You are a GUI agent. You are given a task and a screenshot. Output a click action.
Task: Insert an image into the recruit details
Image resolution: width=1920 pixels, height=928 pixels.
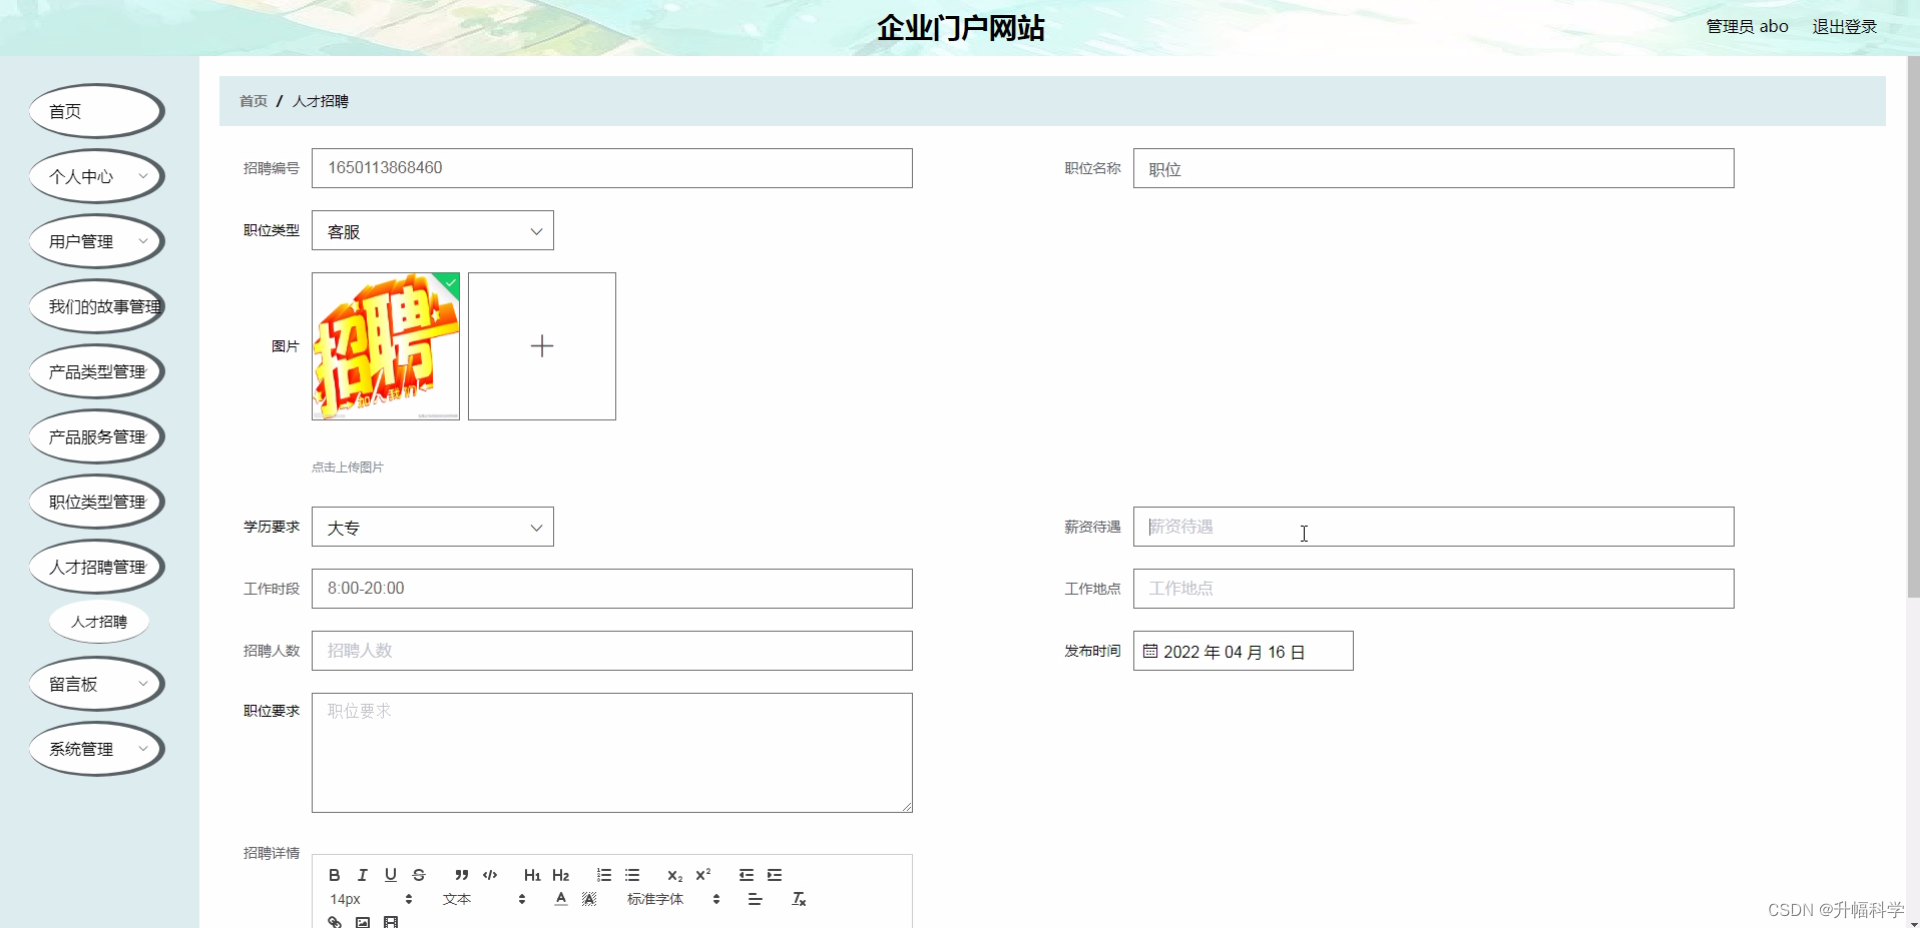363,920
